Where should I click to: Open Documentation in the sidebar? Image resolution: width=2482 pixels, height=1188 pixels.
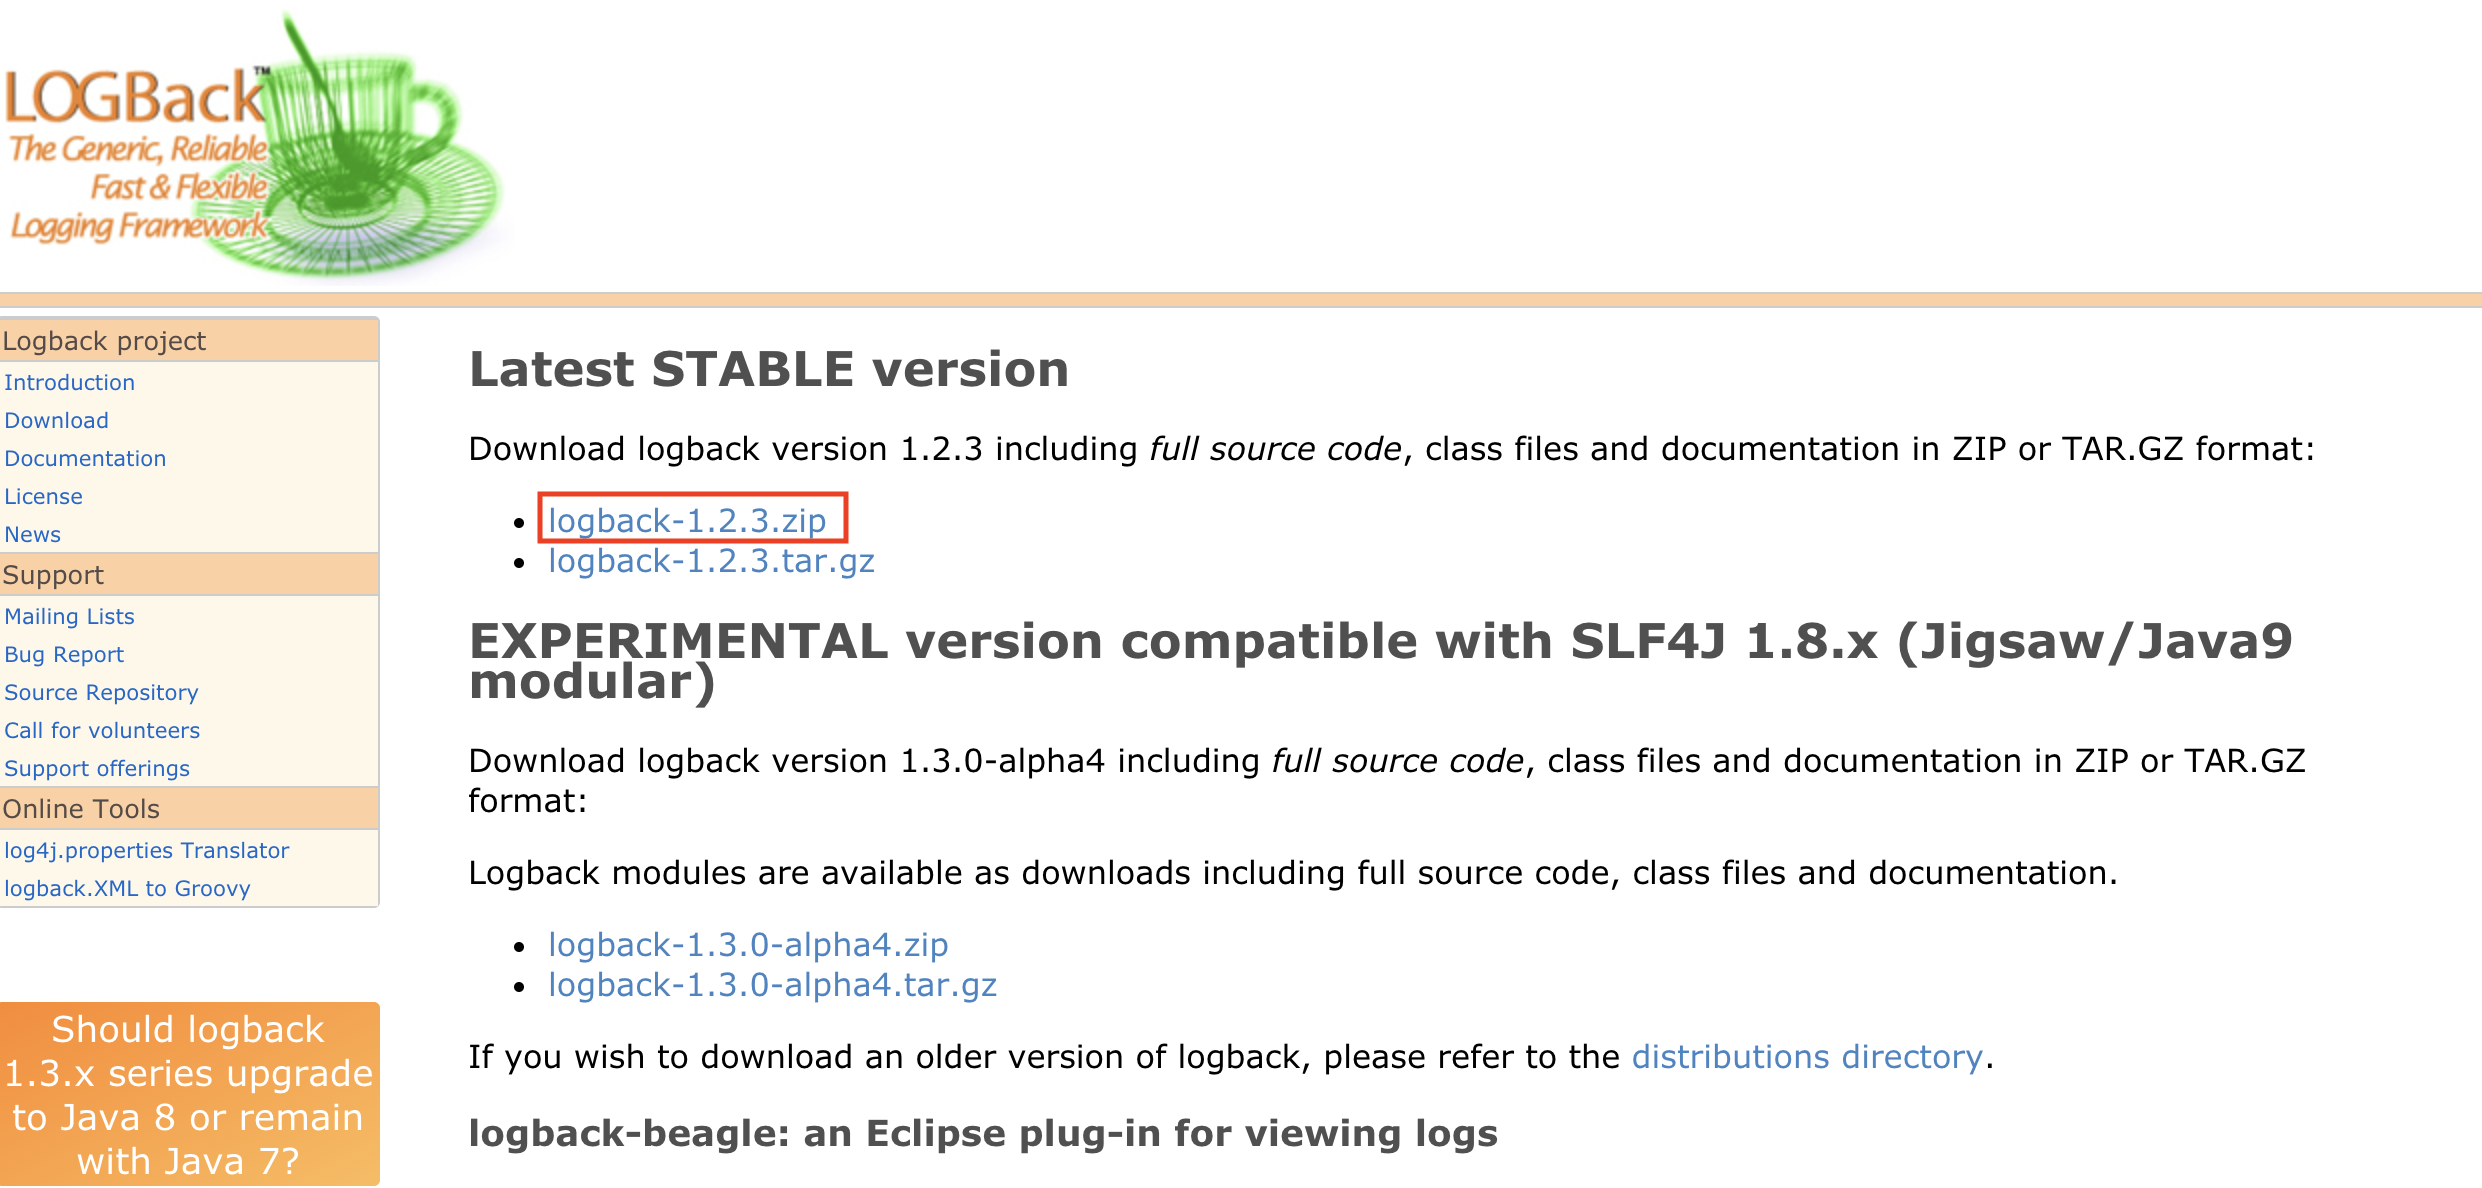[x=85, y=458]
